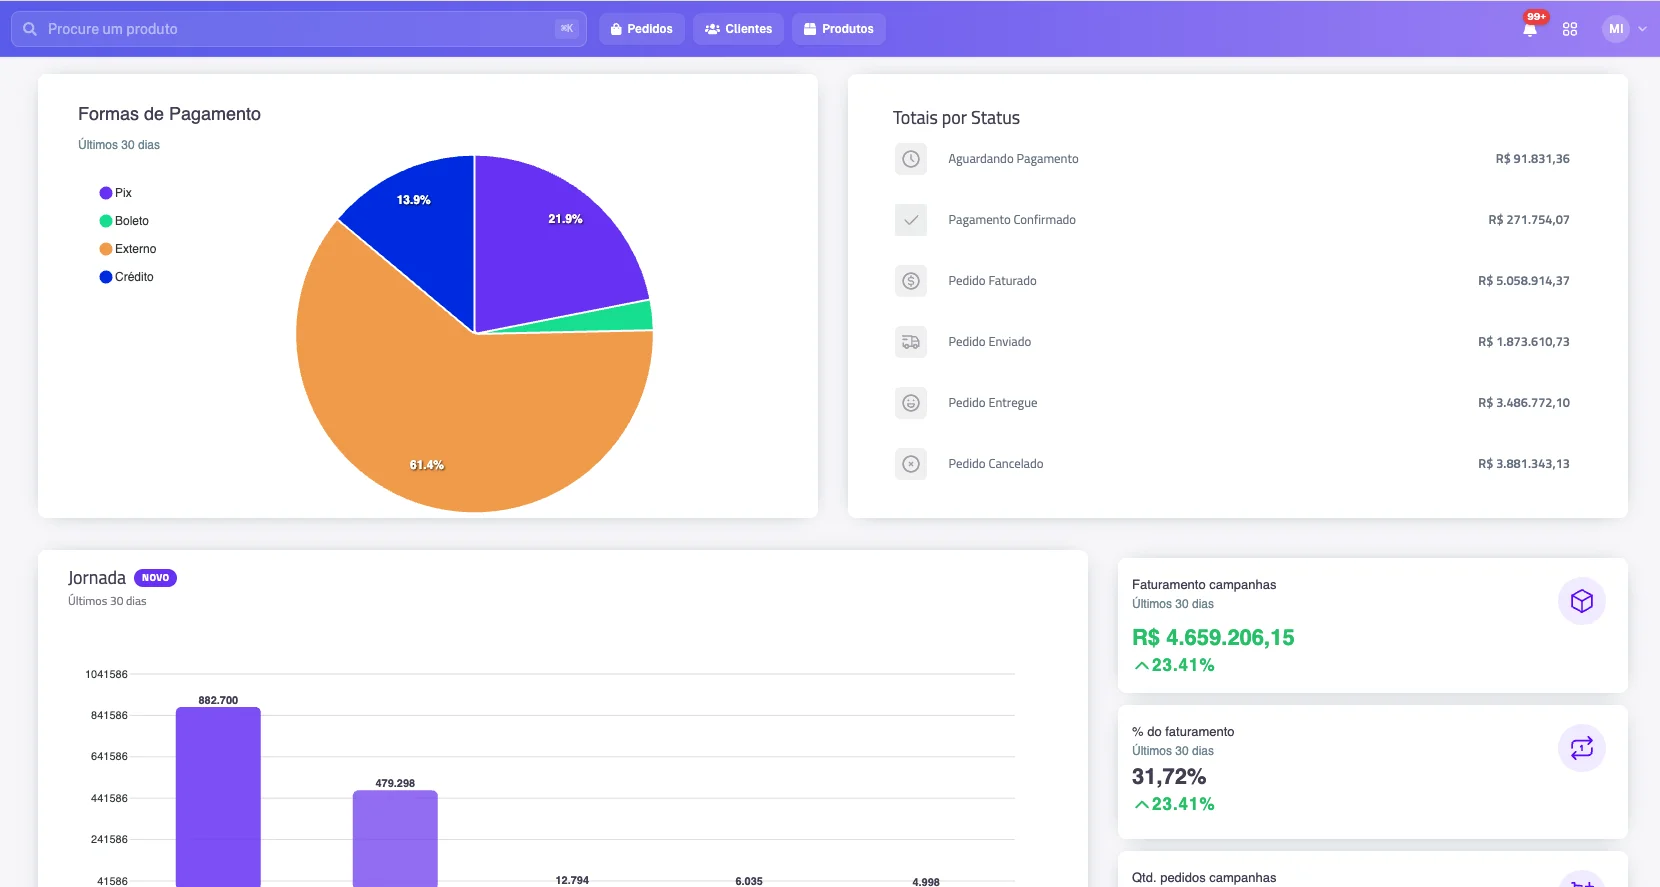Click the R$ 4.659.206,15 campaign revenue value
Viewport: 1660px width, 887px height.
point(1213,638)
